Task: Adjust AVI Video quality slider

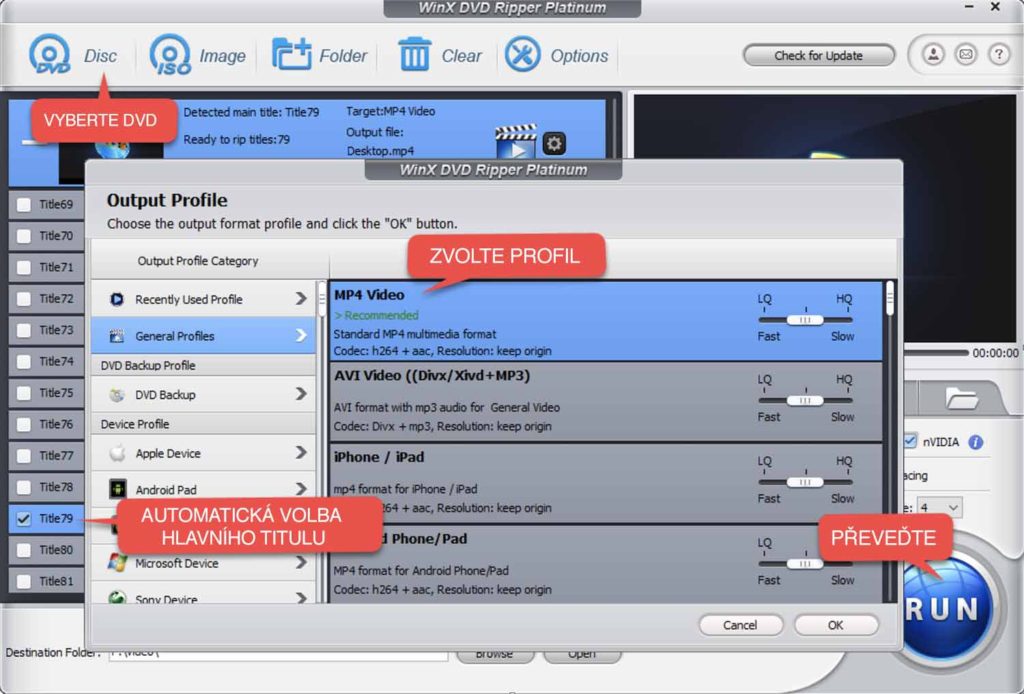Action: coord(805,400)
